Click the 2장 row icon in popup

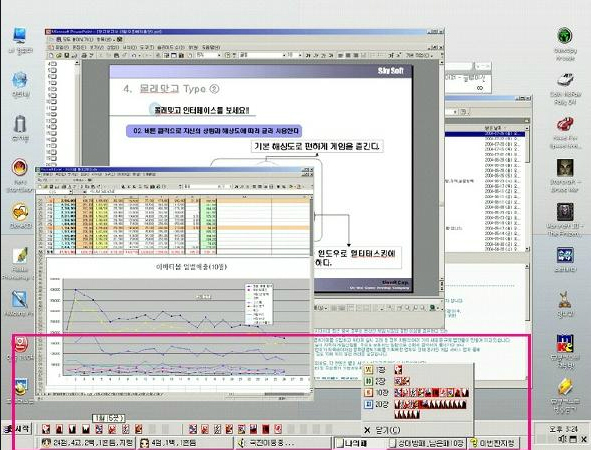[x=368, y=381]
